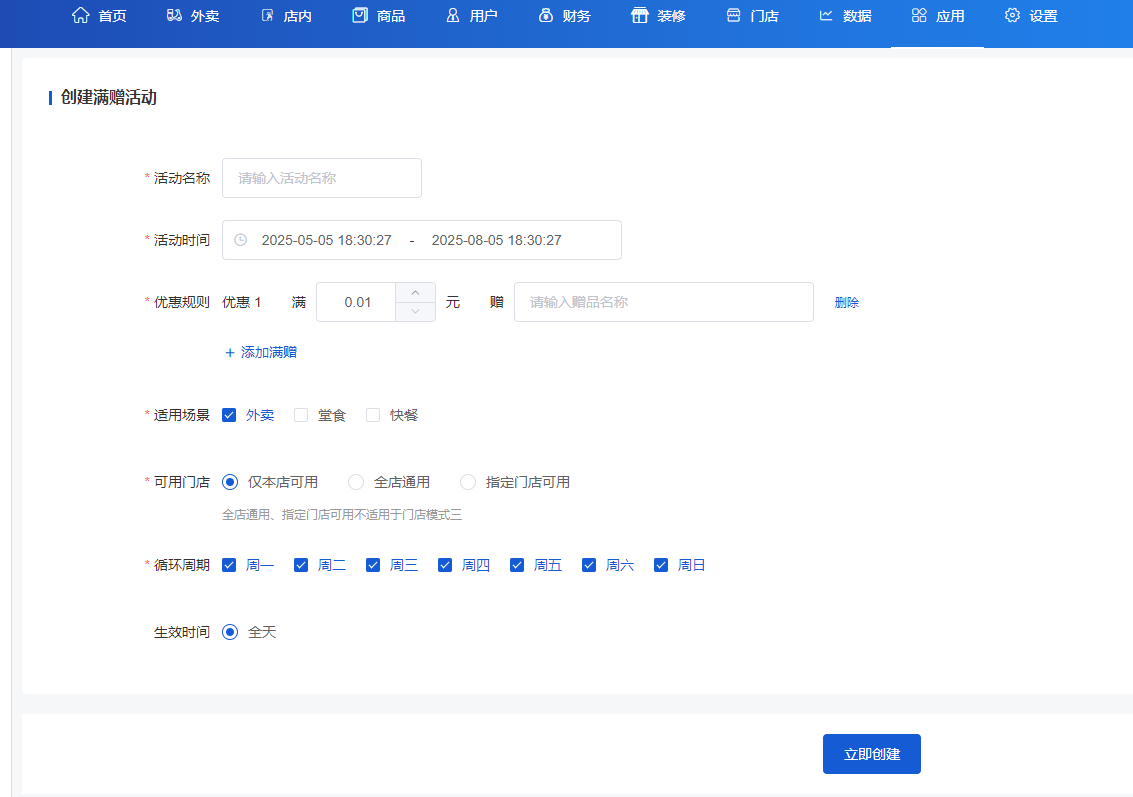
Task: Uncheck 周五 in 循环周期
Action: (517, 565)
